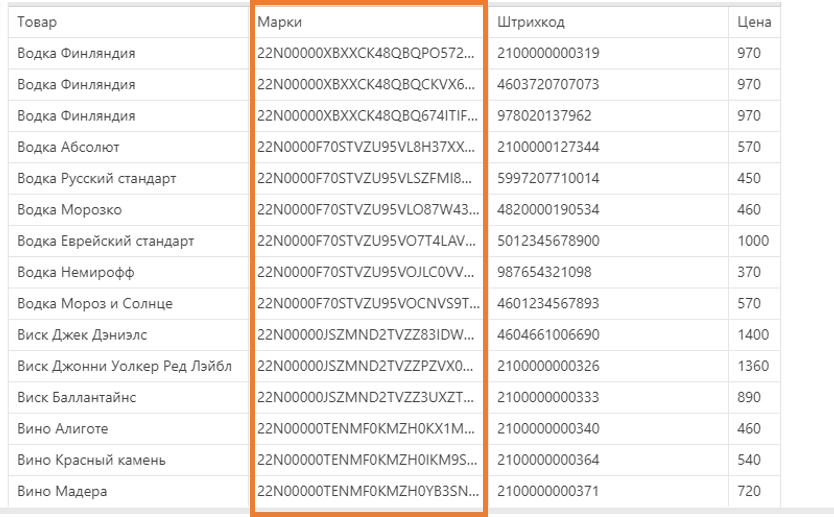The width and height of the screenshot is (834, 517).
Task: Click mark 22N0000F70STVZU95VLSZFMI8...
Action: coord(364,178)
